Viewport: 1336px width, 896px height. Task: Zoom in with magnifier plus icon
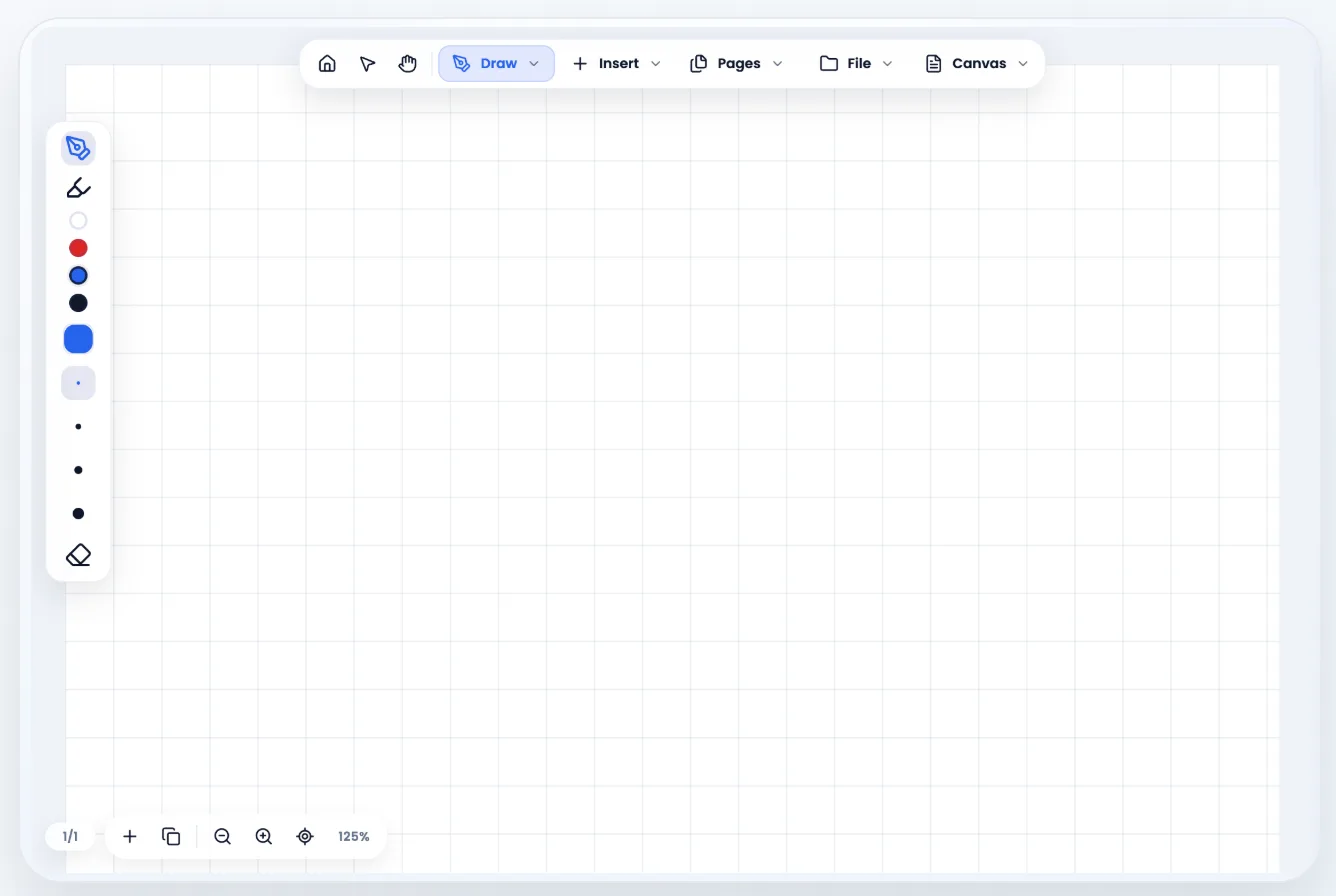click(264, 836)
